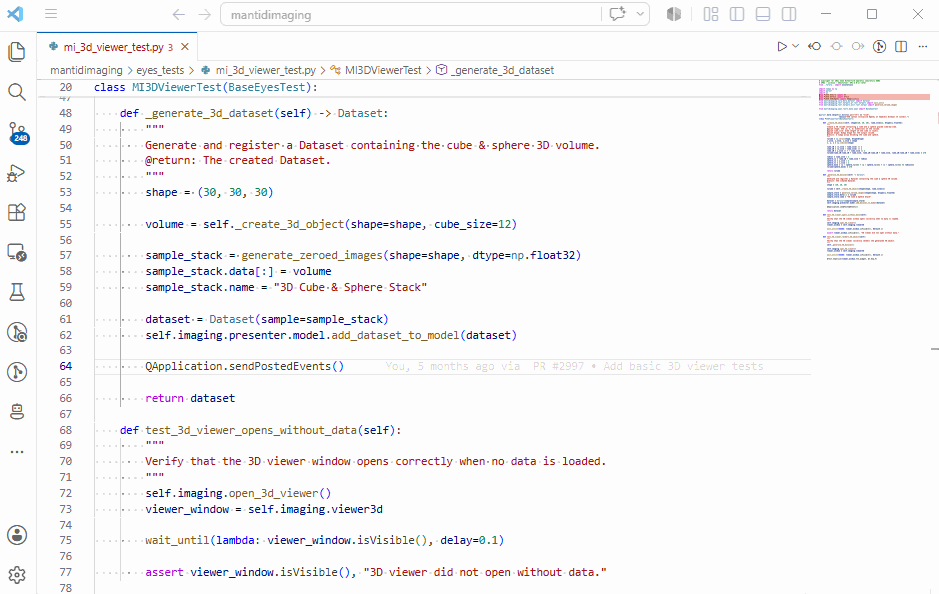Click the _generate_3d_dataset function name
Image resolution: width=939 pixels, height=594 pixels.
click(x=210, y=113)
